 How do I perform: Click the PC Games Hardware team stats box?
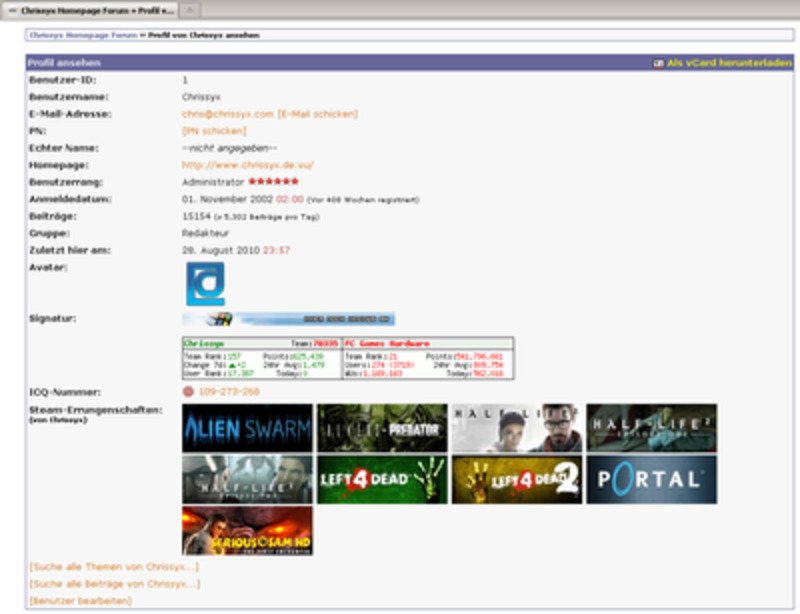pos(428,358)
